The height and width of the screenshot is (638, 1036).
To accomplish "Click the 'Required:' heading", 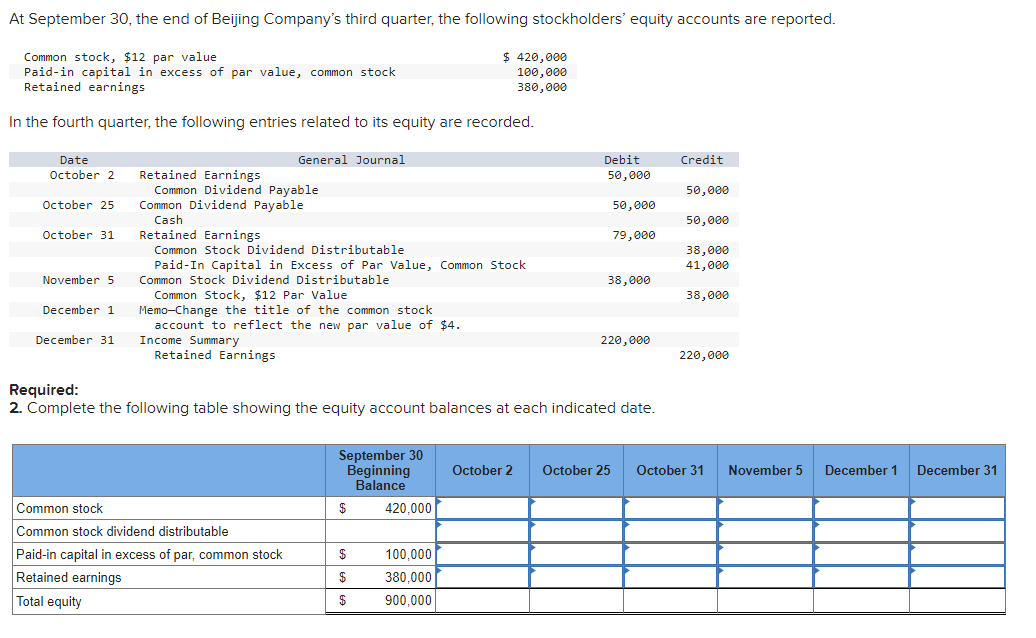I will (44, 390).
